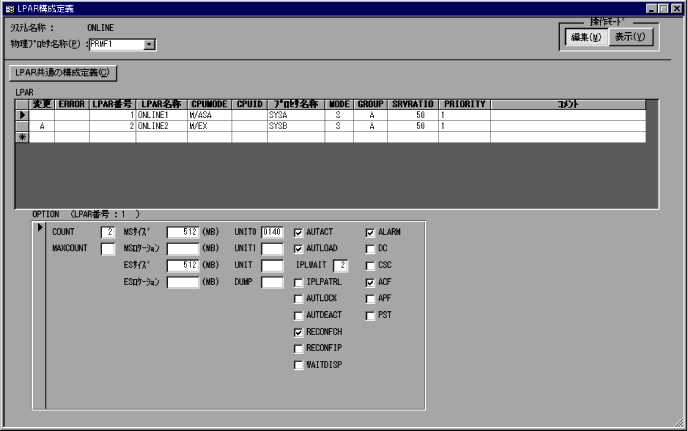The image size is (688, 431).
Task: Click the LPAR番号 column header
Action: (113, 104)
